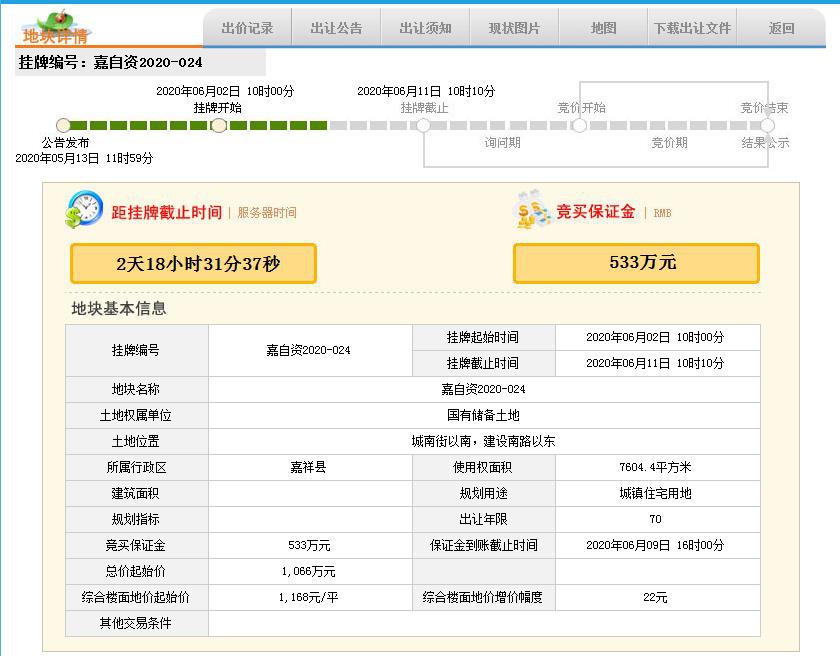This screenshot has height=656, width=840.
Task: Click the clock icon beside 距挂牌截止时间
Action: point(84,209)
